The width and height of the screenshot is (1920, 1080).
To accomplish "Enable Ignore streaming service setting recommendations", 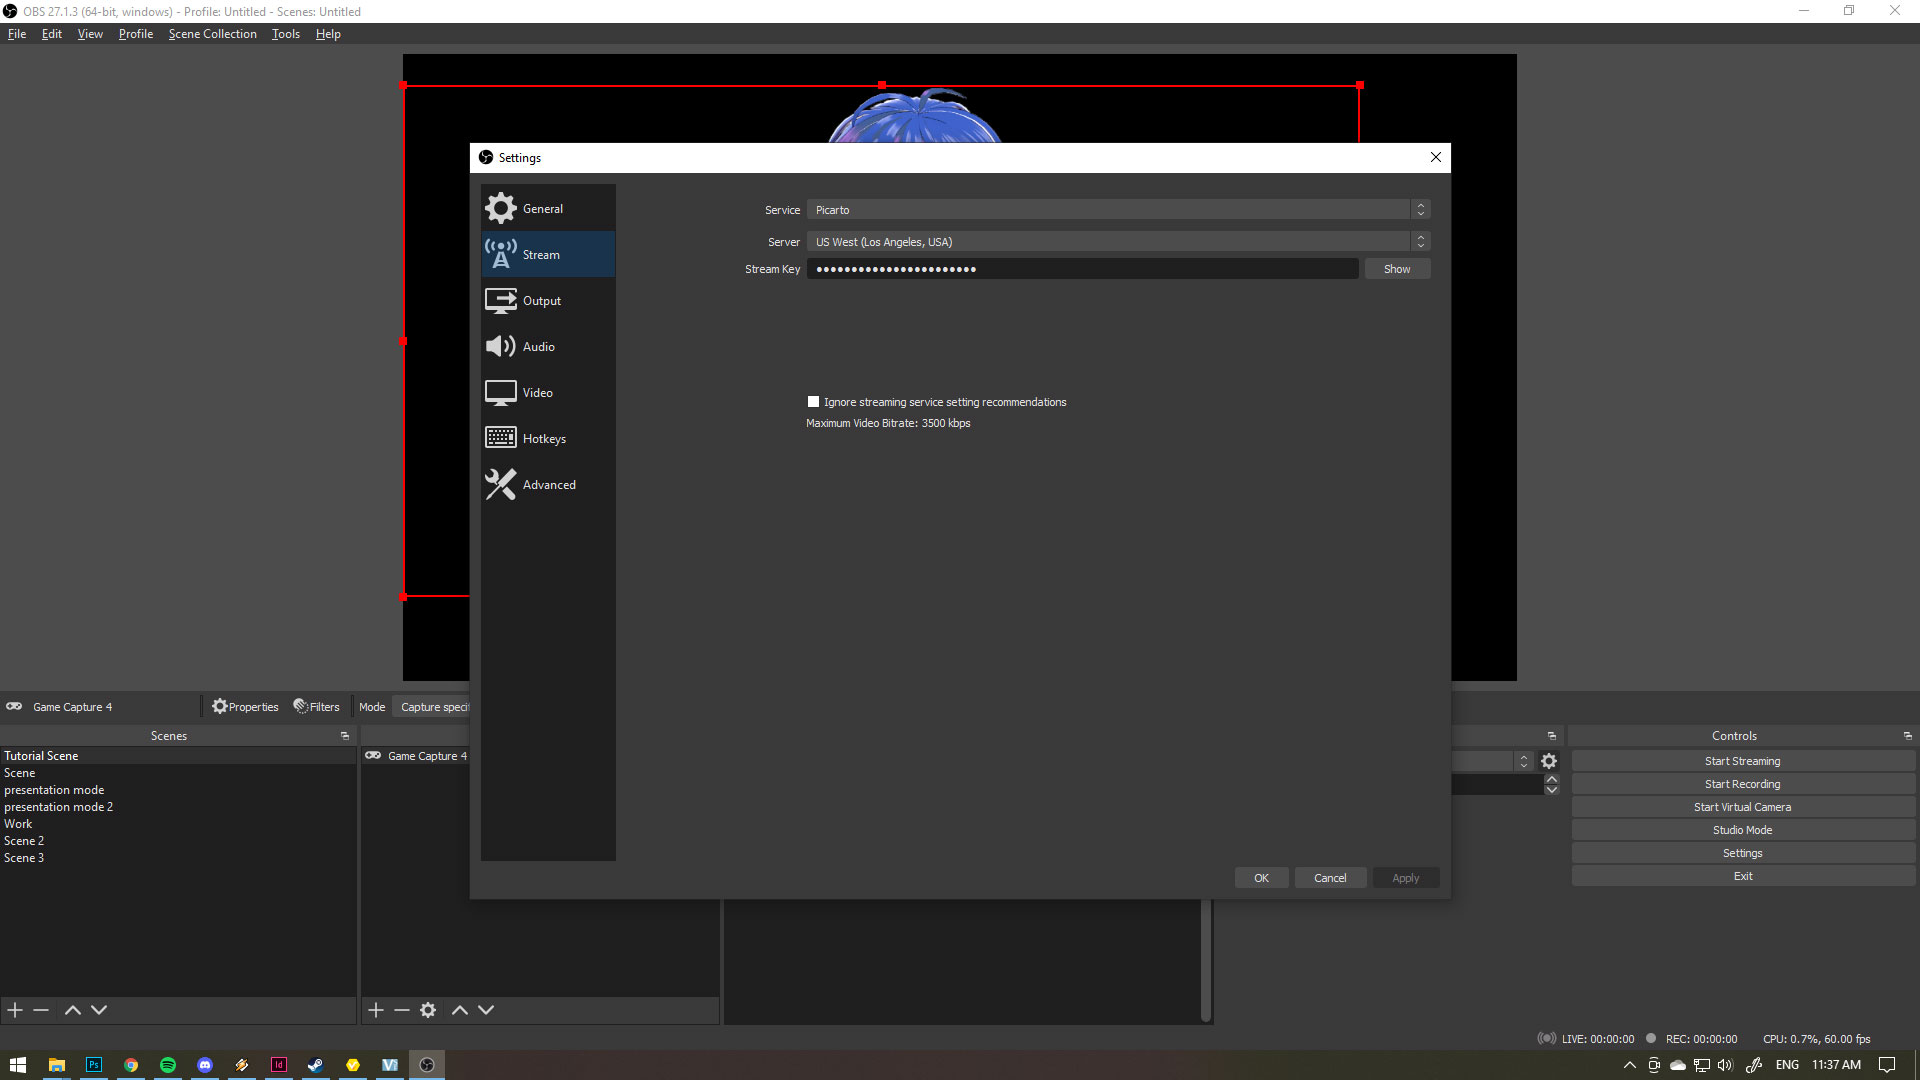I will [x=813, y=402].
